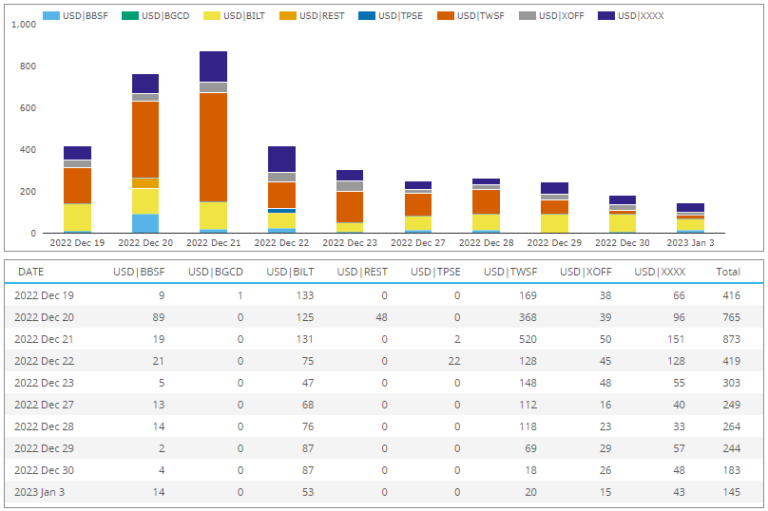Toggle the USD|XOFF series in the legend
The height and width of the screenshot is (511, 768).
click(x=551, y=16)
